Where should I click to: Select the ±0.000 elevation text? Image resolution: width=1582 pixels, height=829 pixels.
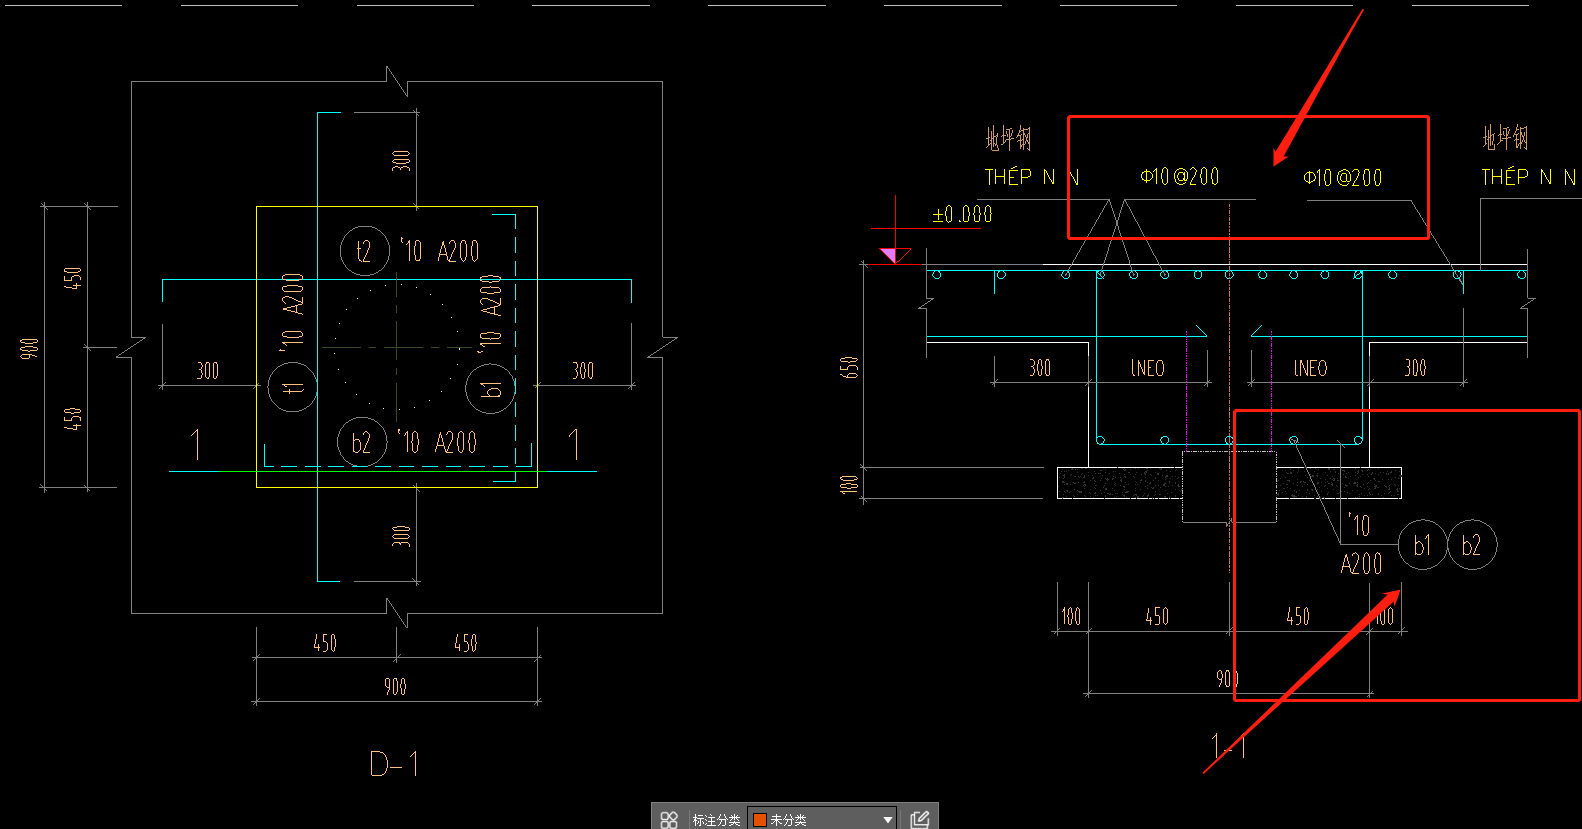coord(962,214)
